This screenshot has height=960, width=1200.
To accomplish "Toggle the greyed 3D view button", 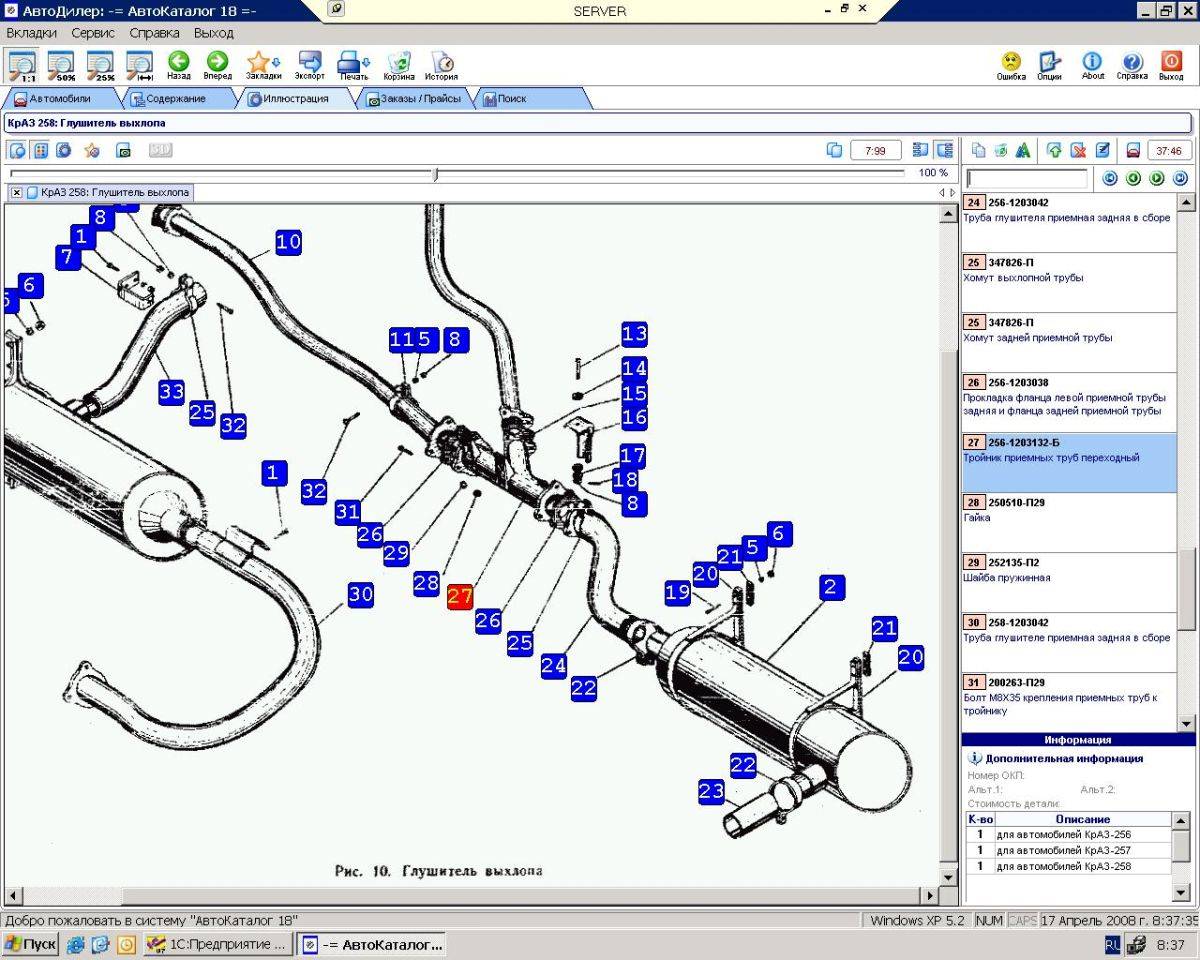I will point(161,150).
